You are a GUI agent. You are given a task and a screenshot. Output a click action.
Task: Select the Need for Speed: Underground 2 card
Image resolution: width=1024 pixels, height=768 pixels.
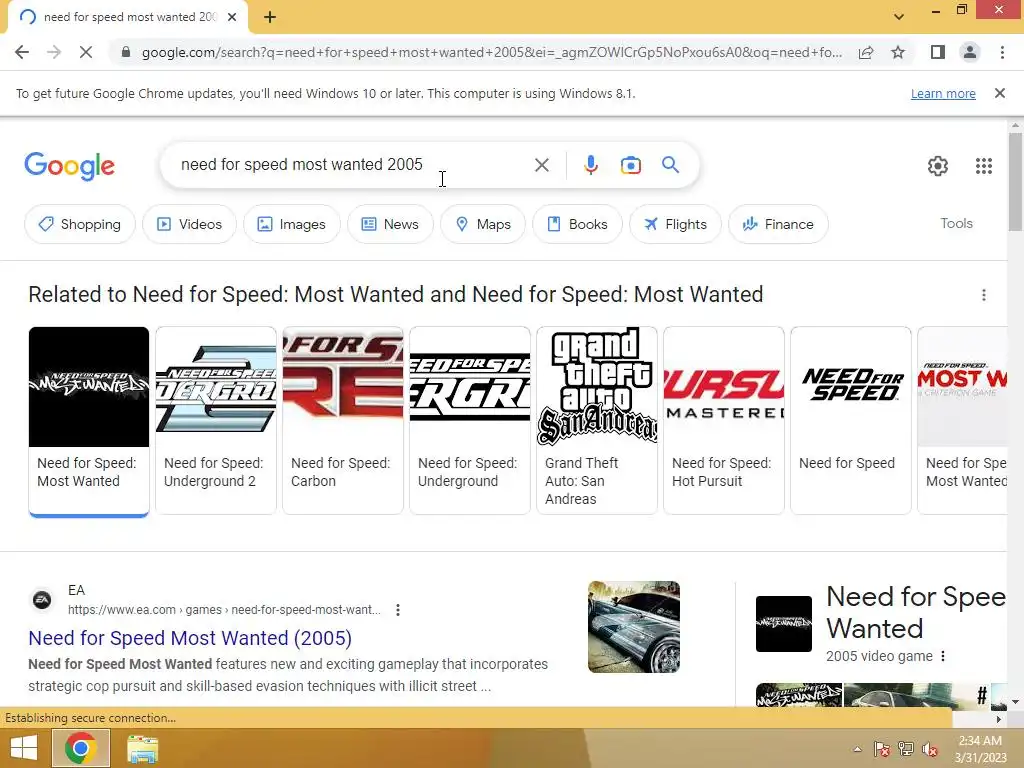coord(216,421)
